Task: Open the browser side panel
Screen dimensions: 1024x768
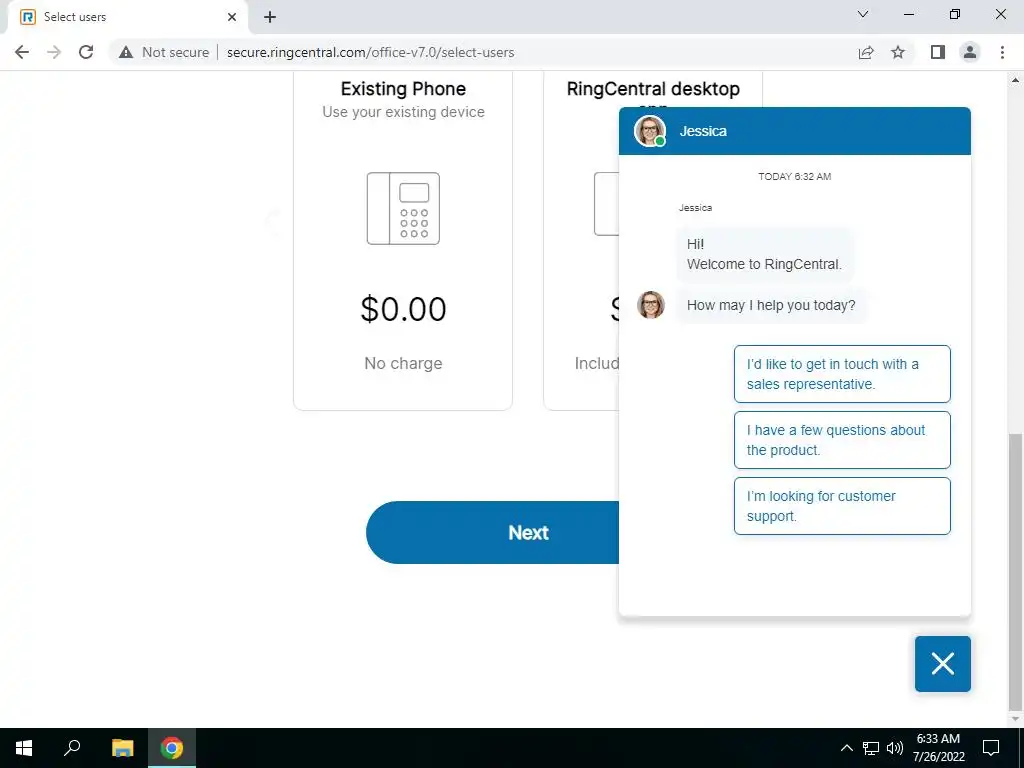Action: pos(938,52)
